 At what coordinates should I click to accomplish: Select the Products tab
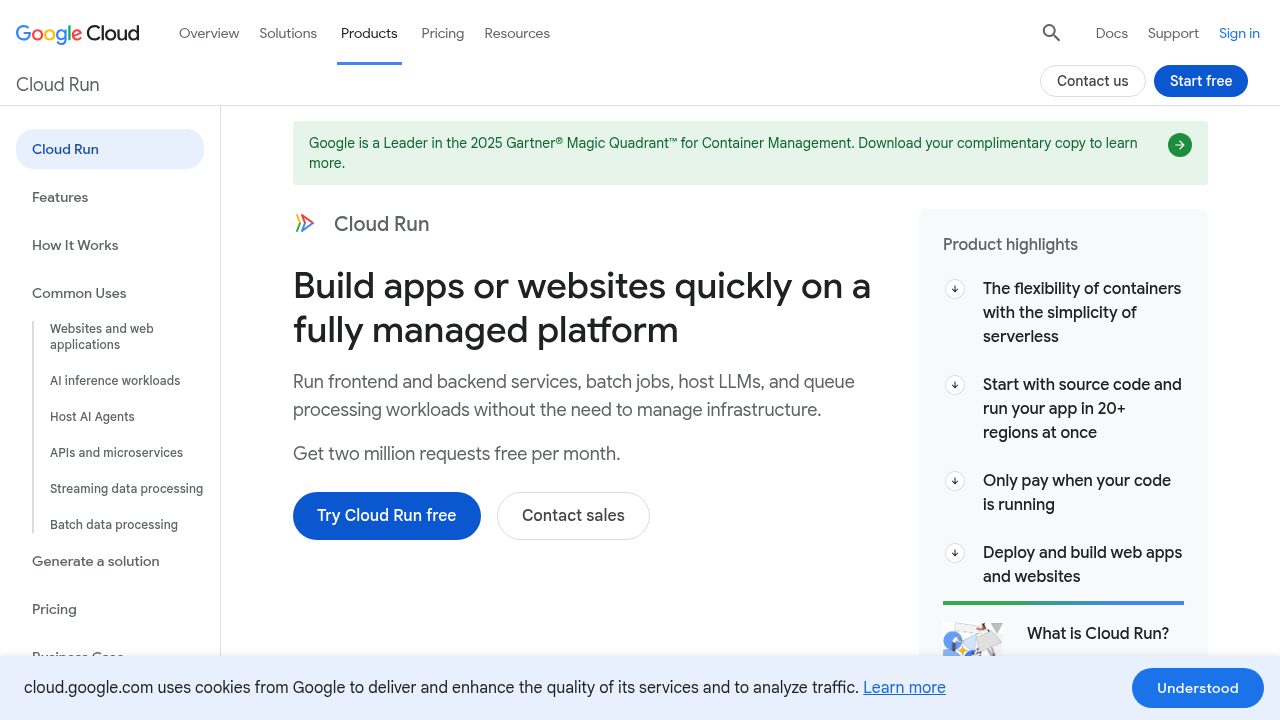(x=369, y=33)
